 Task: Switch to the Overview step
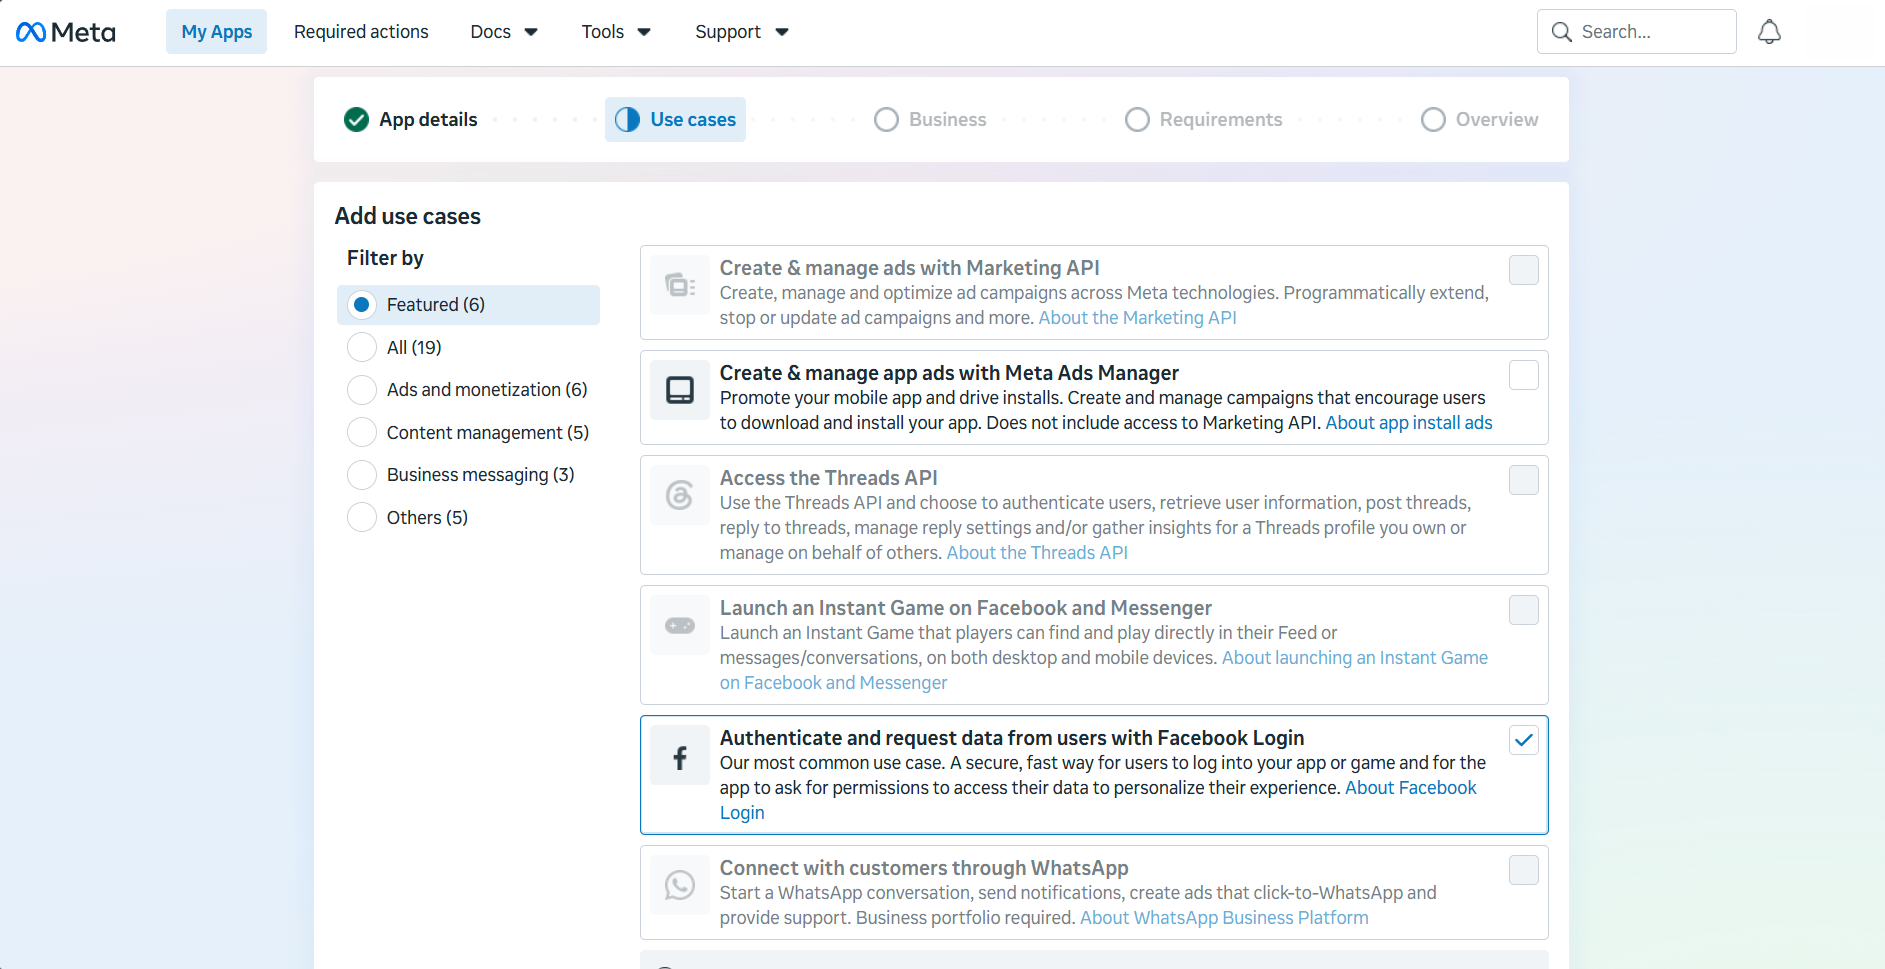(1480, 120)
